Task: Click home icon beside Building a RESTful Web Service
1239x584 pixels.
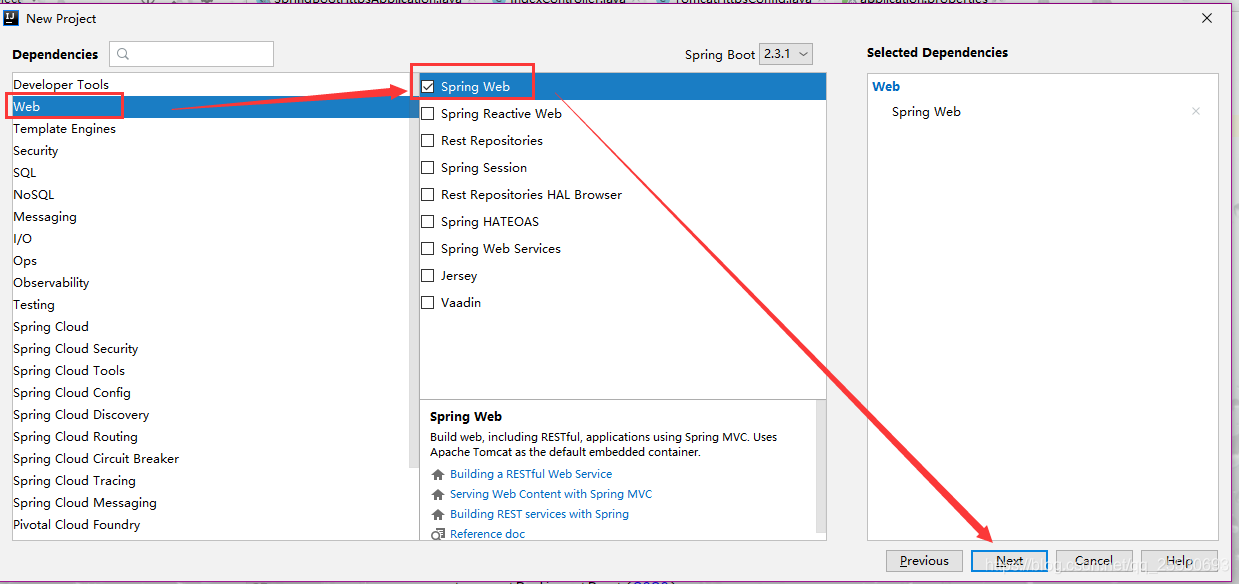Action: click(438, 474)
